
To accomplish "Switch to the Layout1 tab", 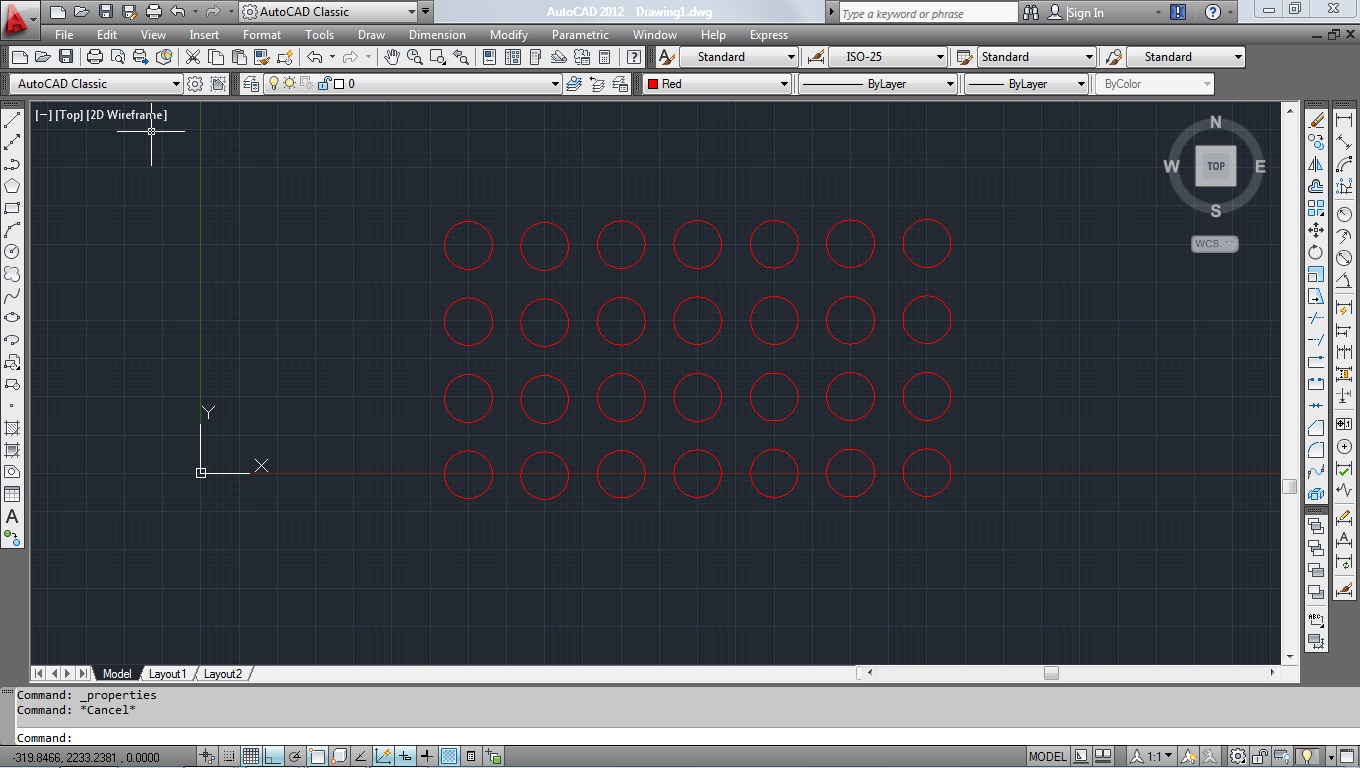I will 167,674.
